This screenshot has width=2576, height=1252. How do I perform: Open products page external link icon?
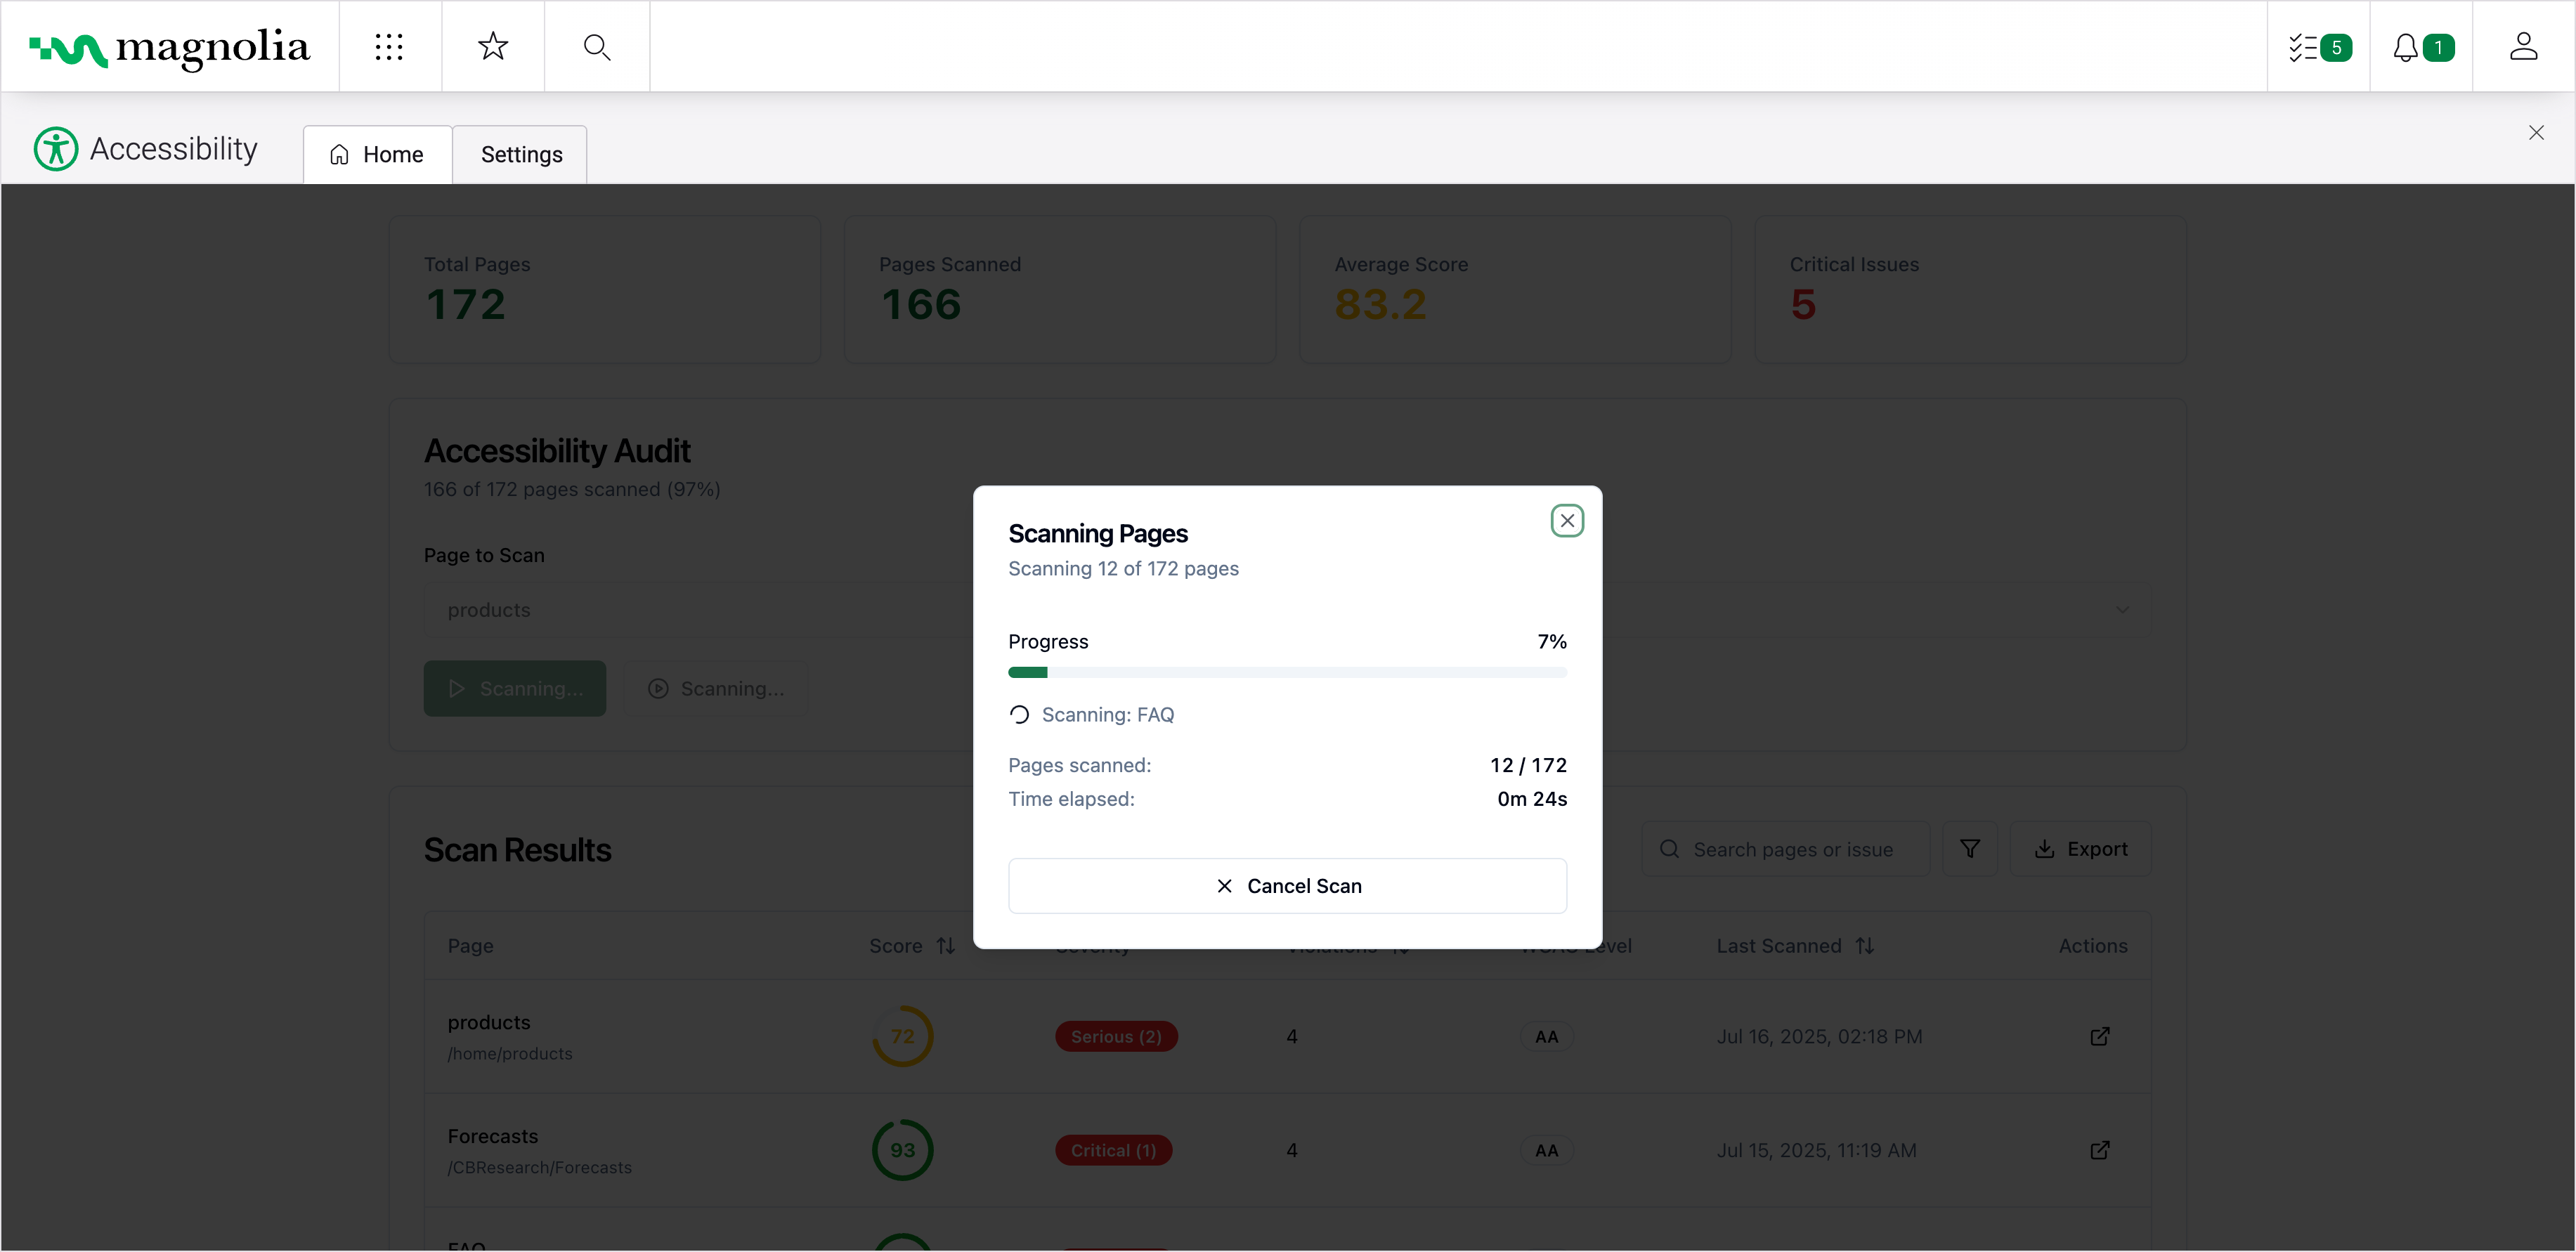click(2099, 1036)
